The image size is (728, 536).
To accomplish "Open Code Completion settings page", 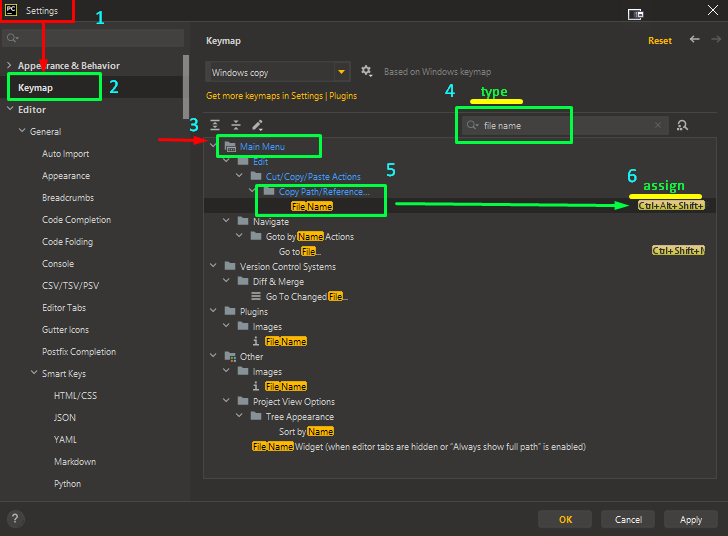I will (77, 220).
